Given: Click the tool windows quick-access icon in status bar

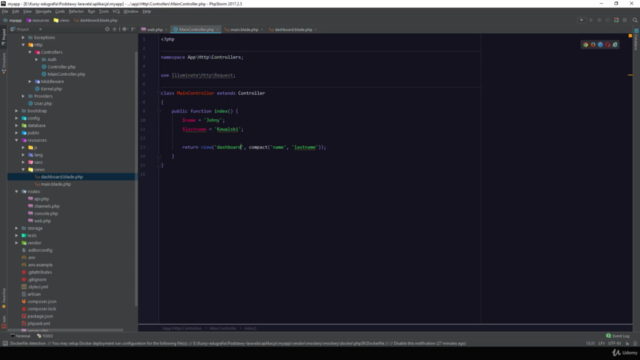Looking at the screenshot, I should click(5, 343).
